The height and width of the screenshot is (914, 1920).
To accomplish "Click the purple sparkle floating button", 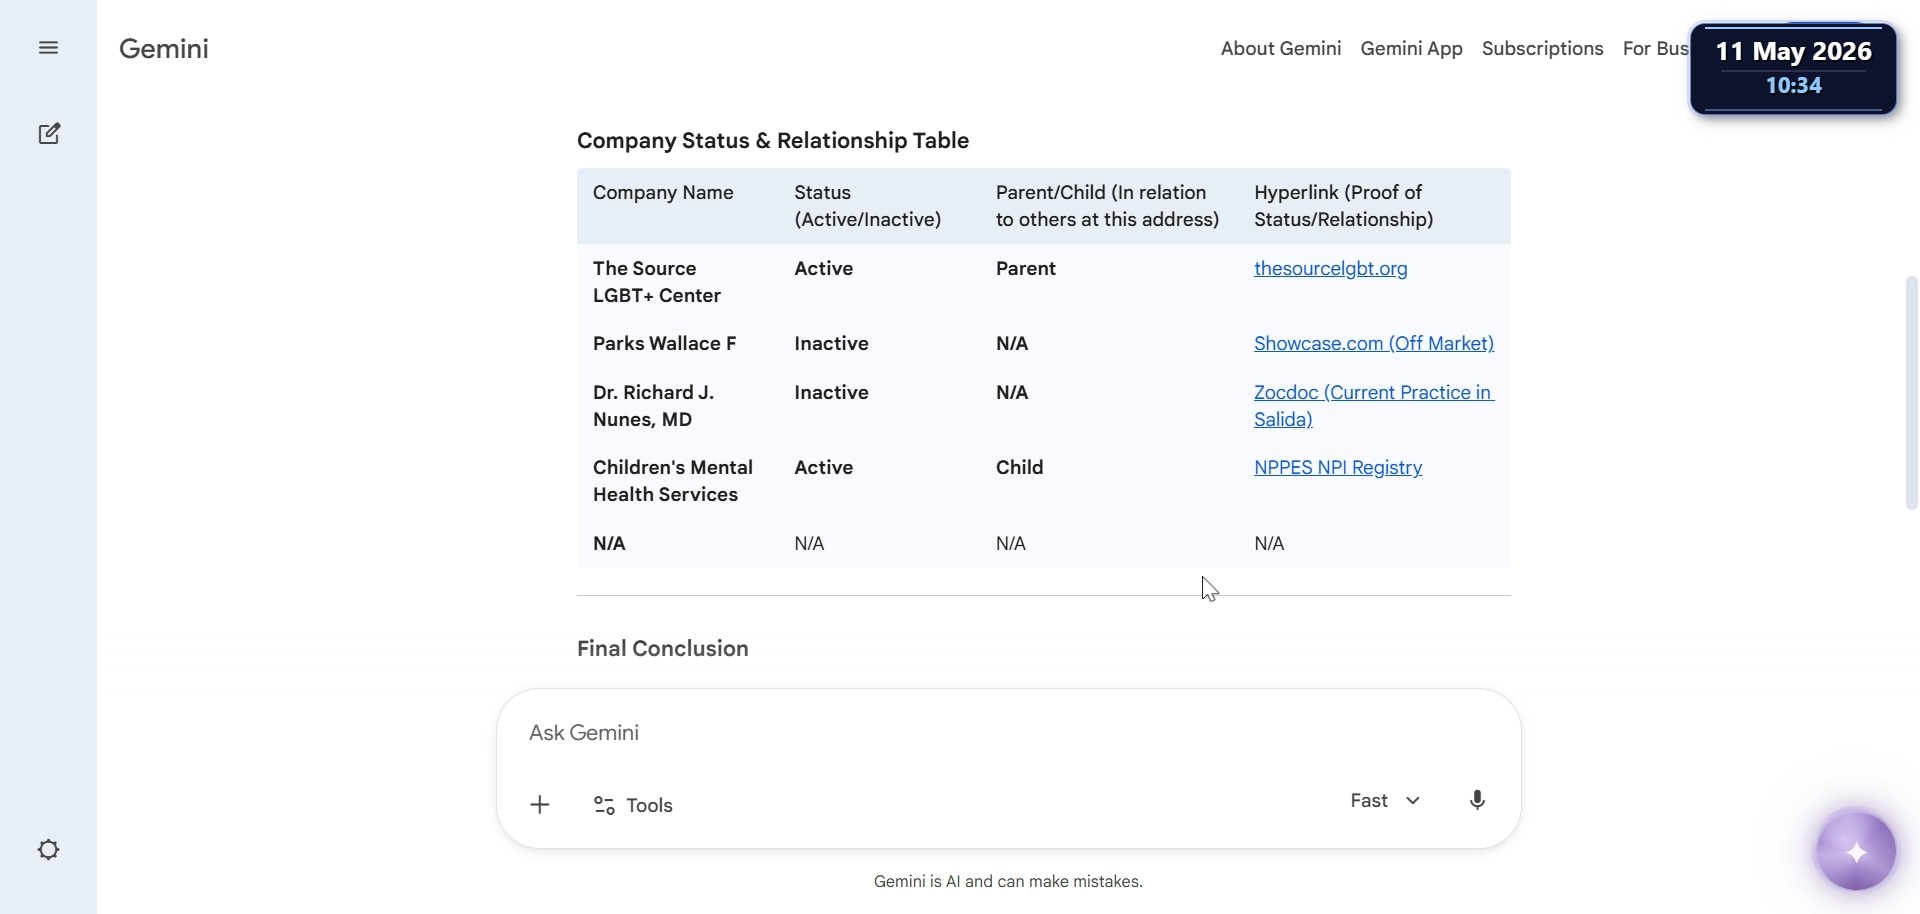I will 1856,852.
